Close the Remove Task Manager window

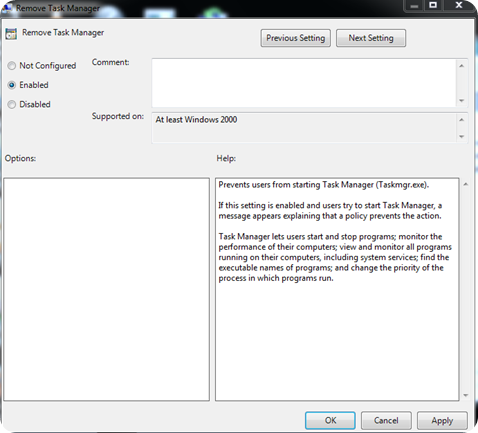click(459, 5)
